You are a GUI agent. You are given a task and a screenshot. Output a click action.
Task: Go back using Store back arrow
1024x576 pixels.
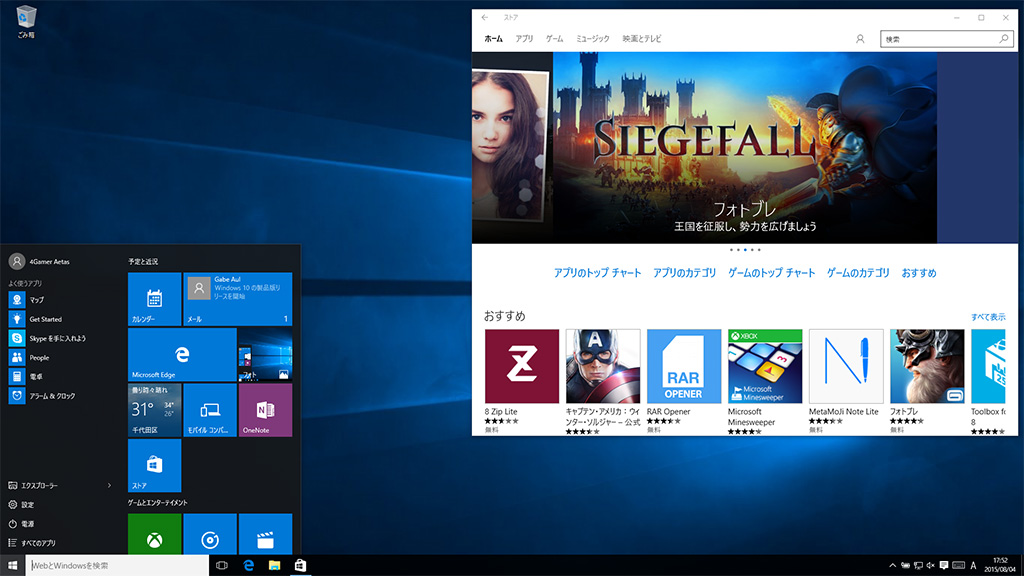click(485, 17)
